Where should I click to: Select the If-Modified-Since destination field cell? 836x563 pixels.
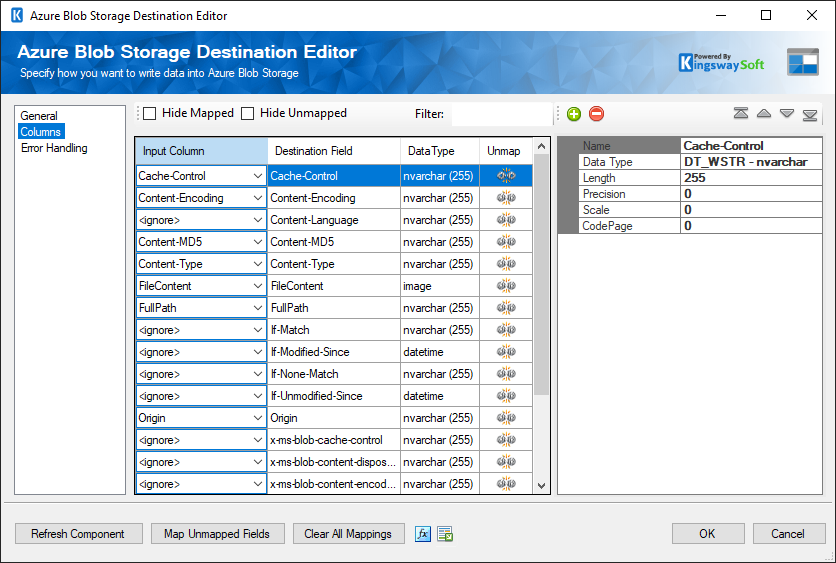(x=334, y=352)
